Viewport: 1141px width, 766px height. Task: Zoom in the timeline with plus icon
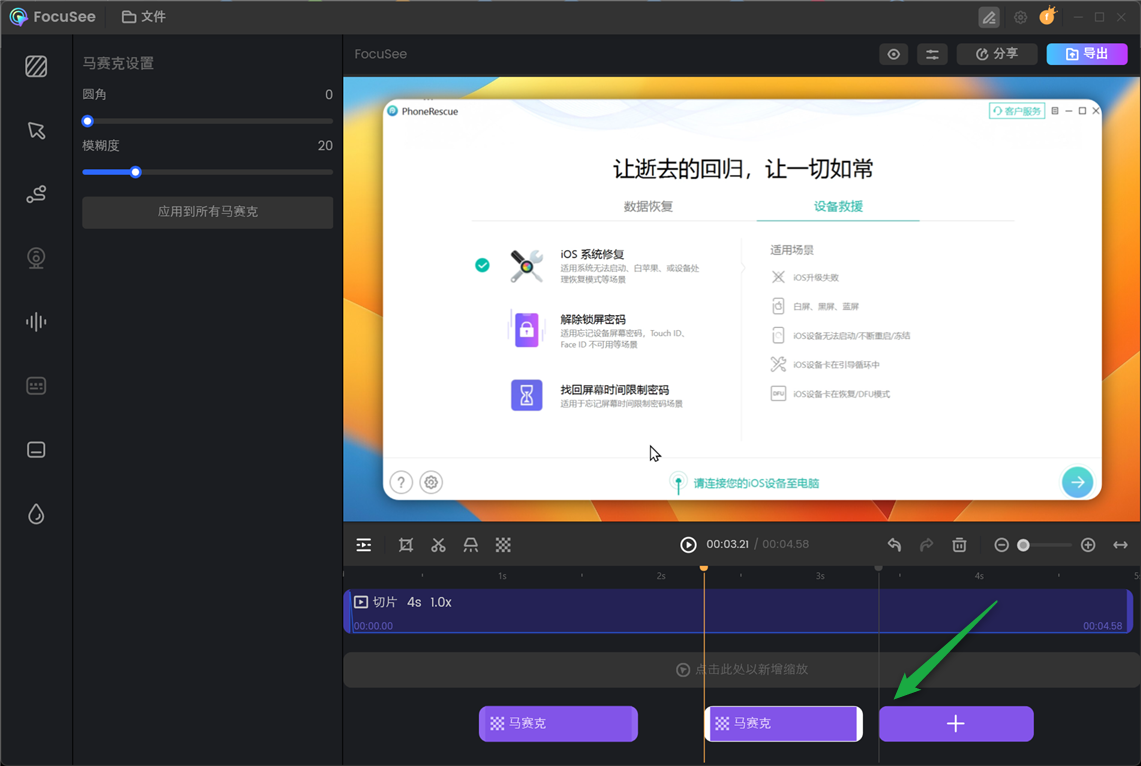click(x=1088, y=545)
